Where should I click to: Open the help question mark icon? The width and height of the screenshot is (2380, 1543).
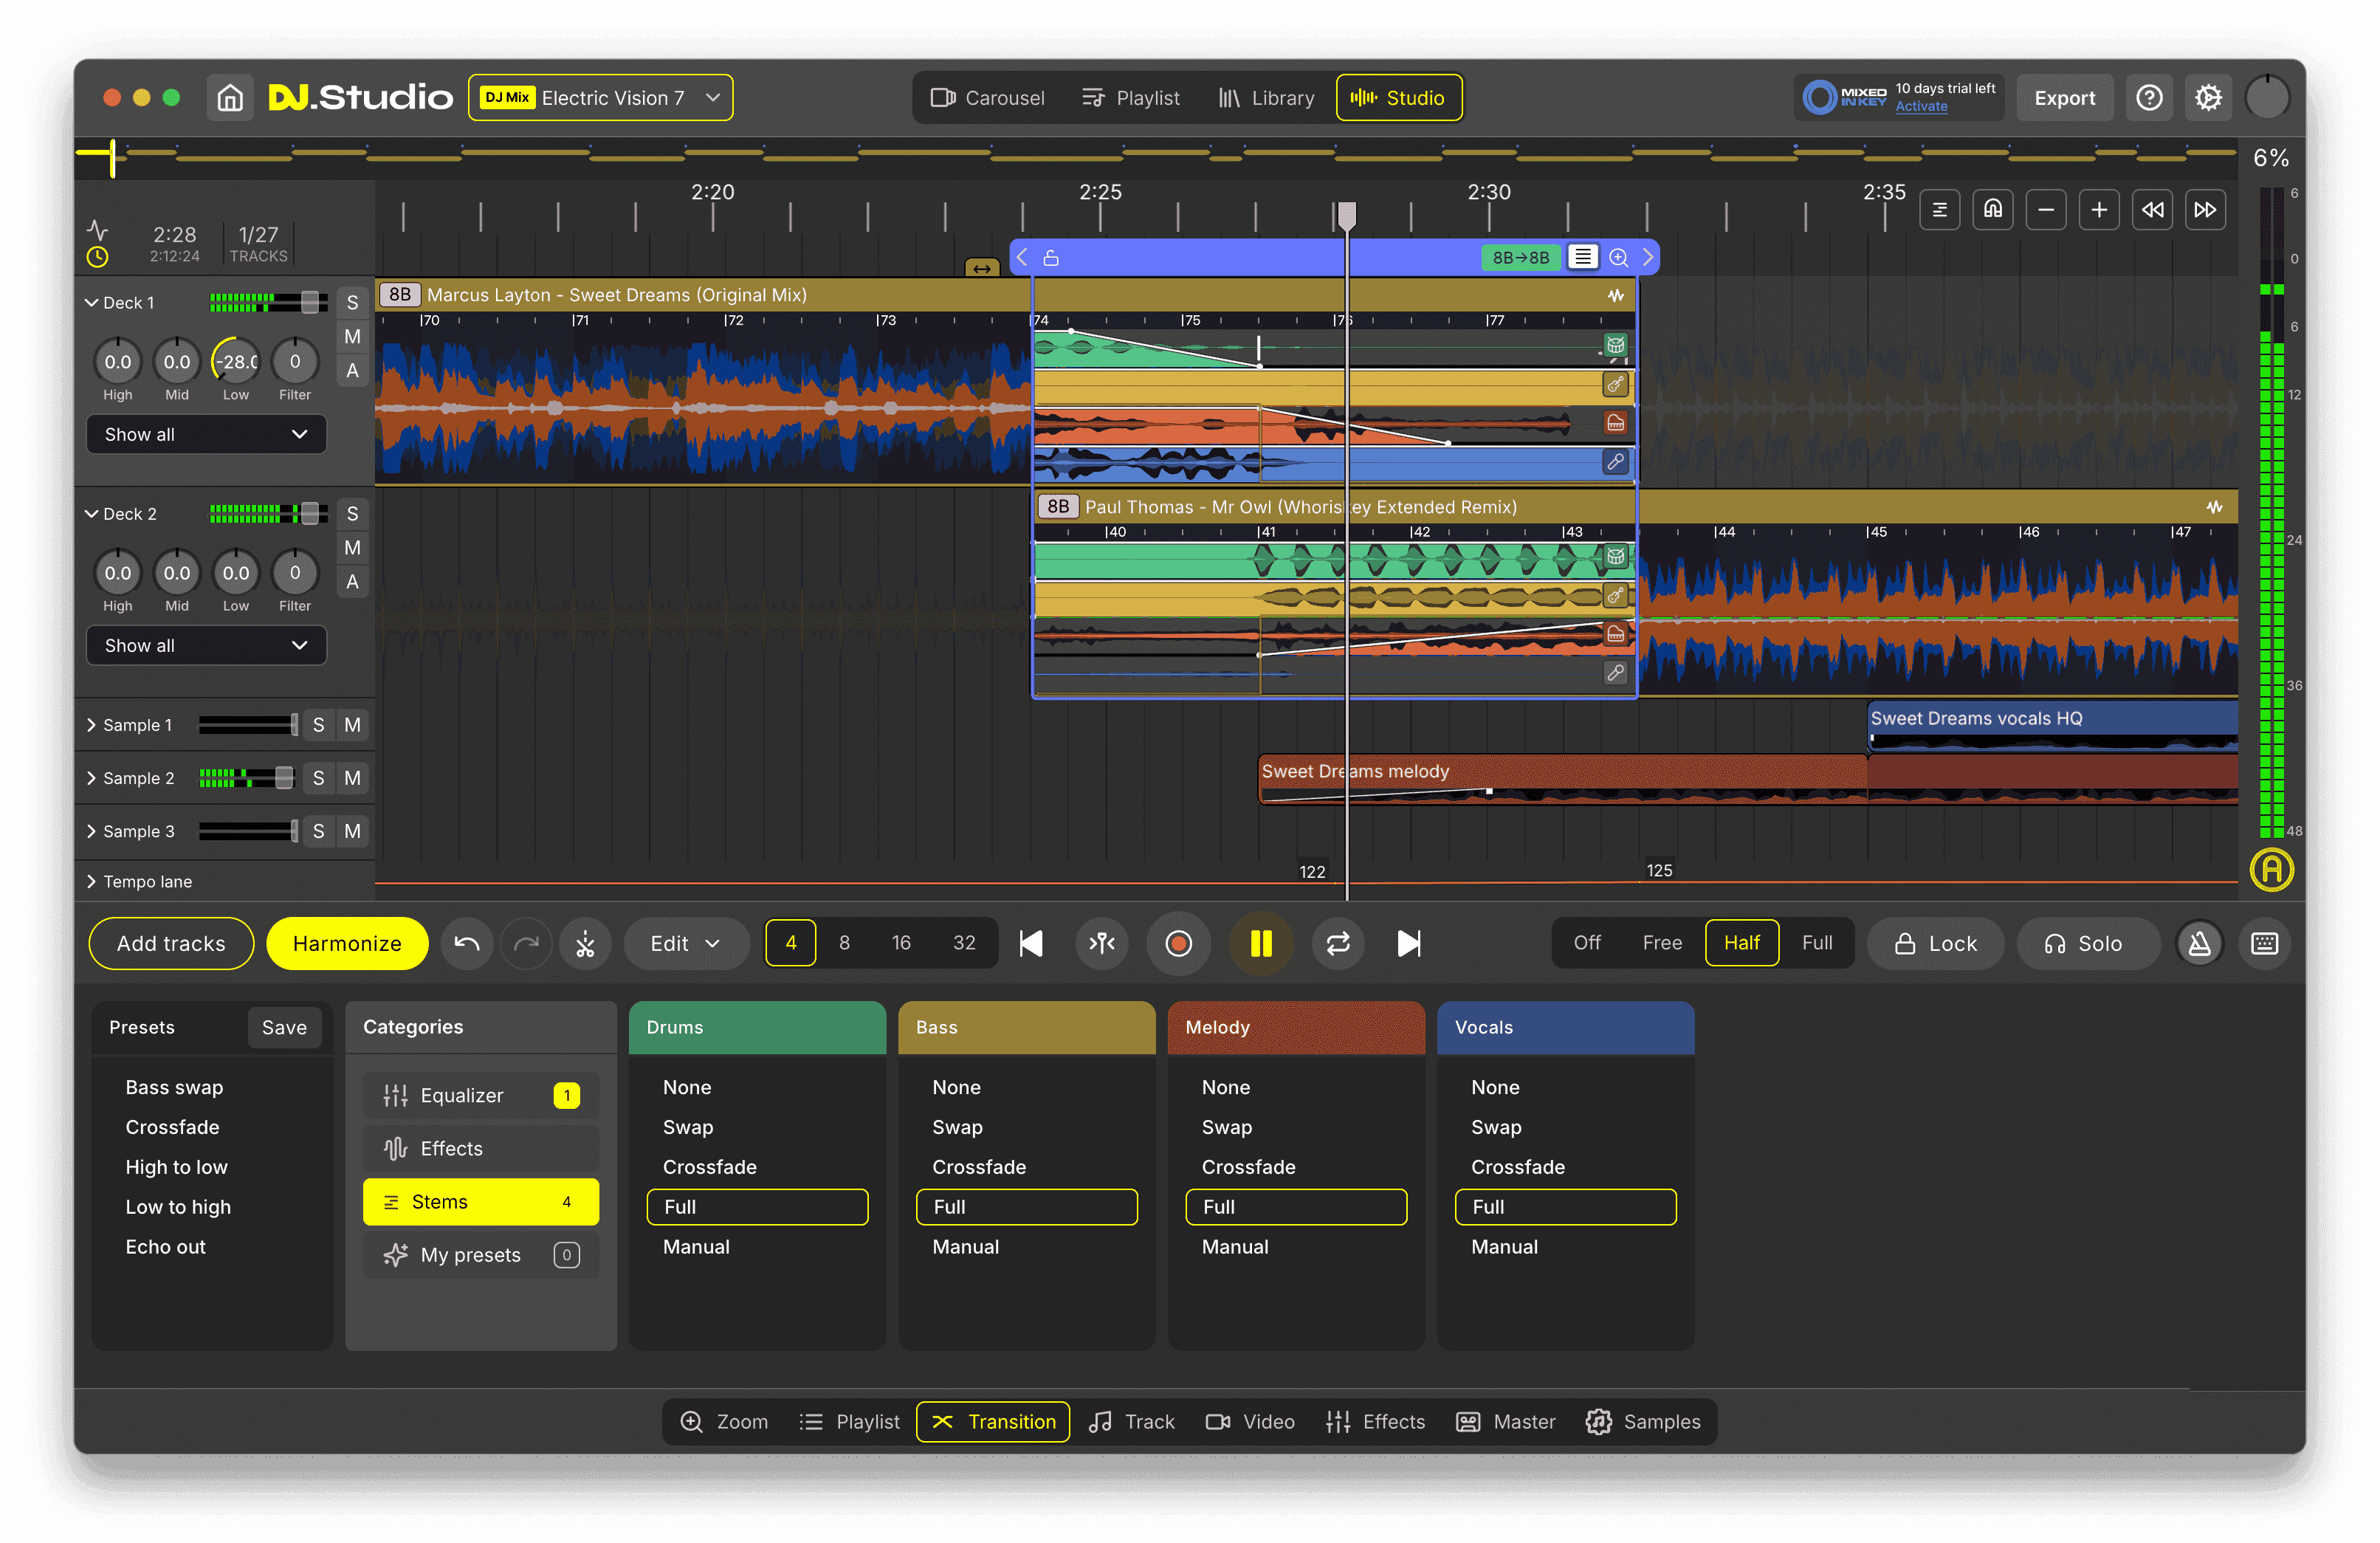pyautogui.click(x=2149, y=98)
